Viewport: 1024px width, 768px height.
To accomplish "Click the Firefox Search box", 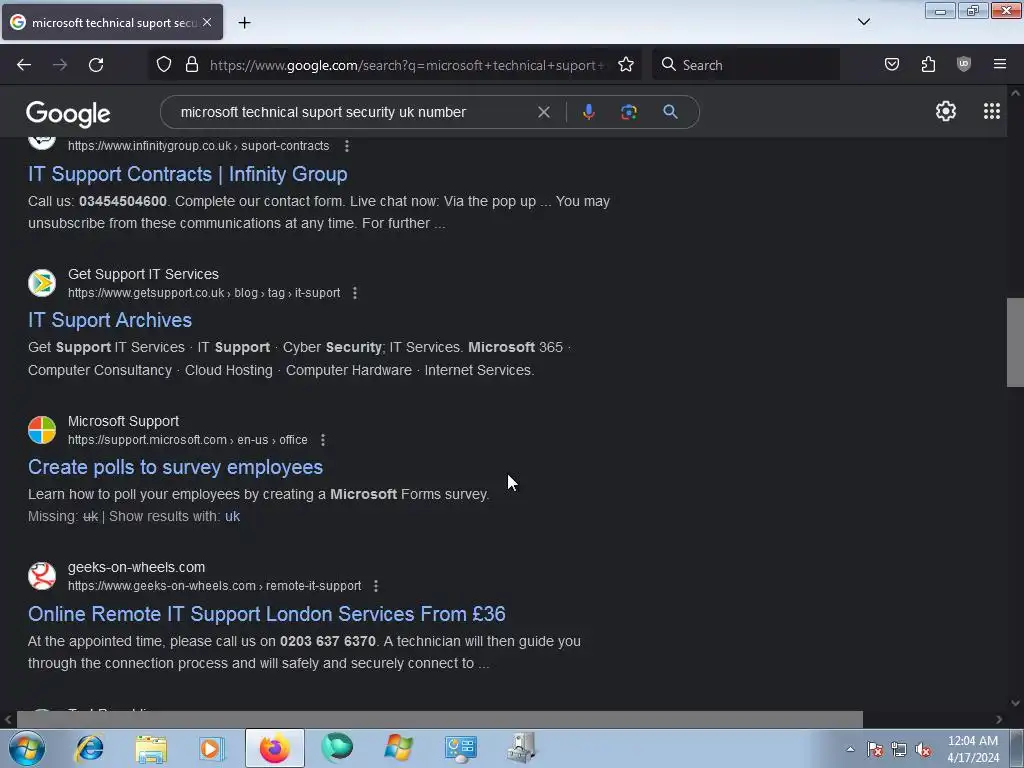I will pos(746,65).
